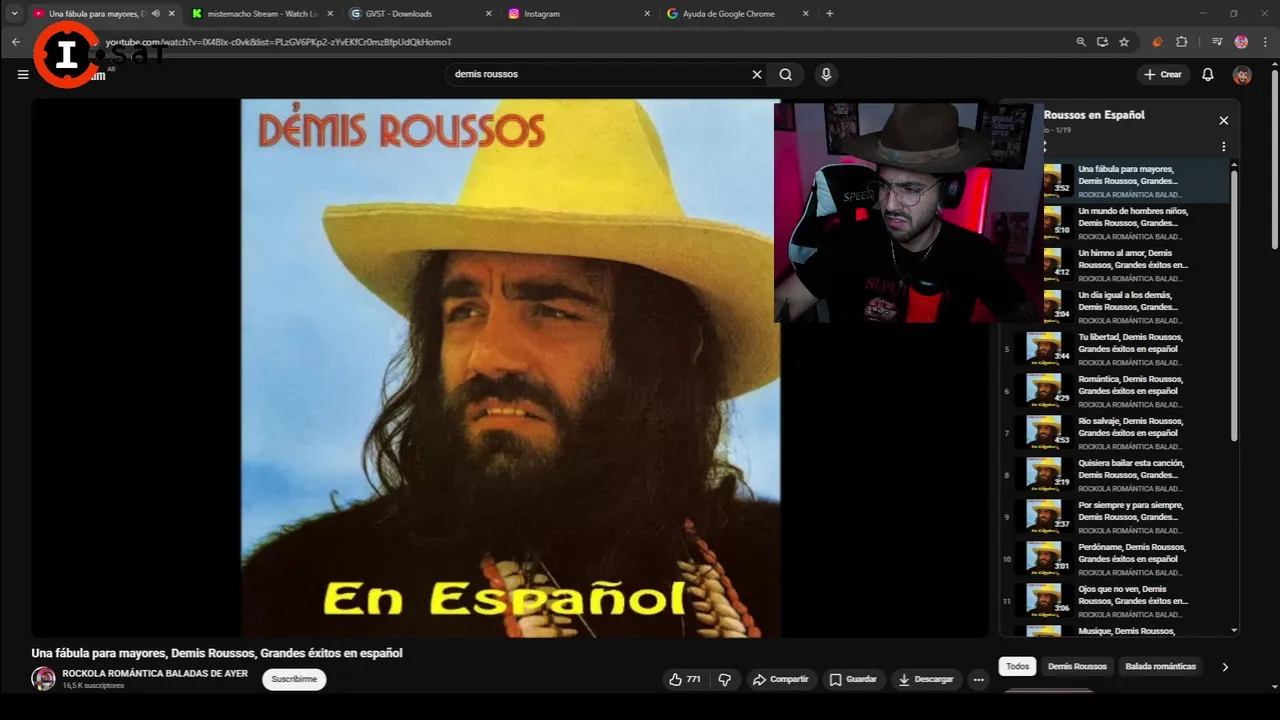The image size is (1280, 720).
Task: Dislike the current video
Action: pos(725,679)
